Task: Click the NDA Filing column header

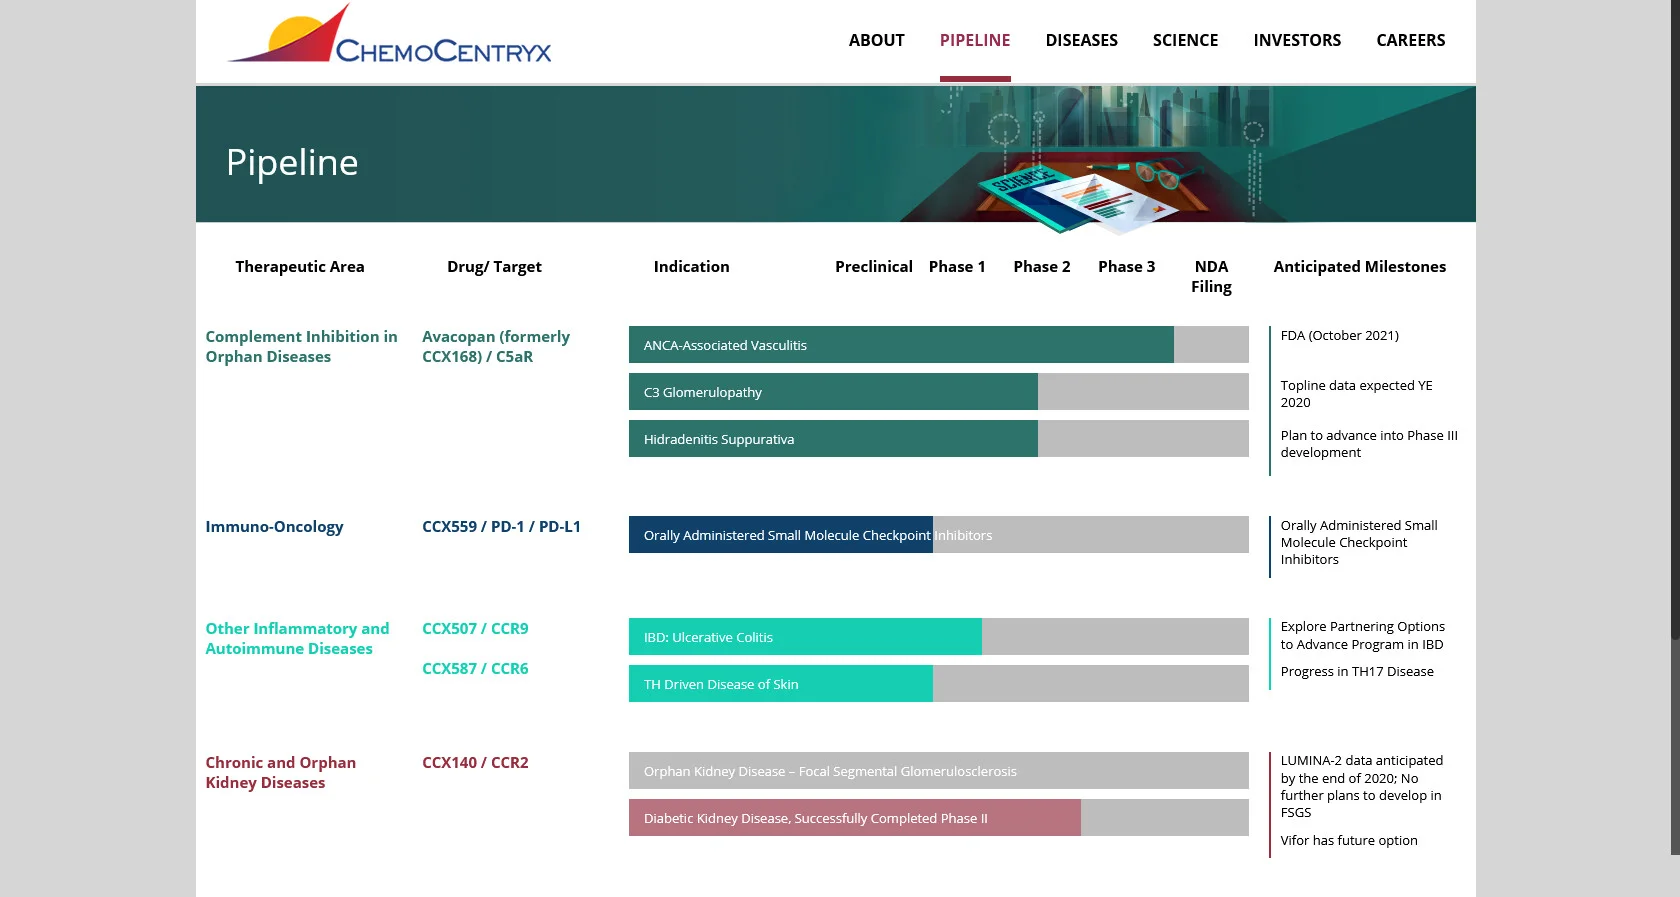Action: pos(1211,277)
